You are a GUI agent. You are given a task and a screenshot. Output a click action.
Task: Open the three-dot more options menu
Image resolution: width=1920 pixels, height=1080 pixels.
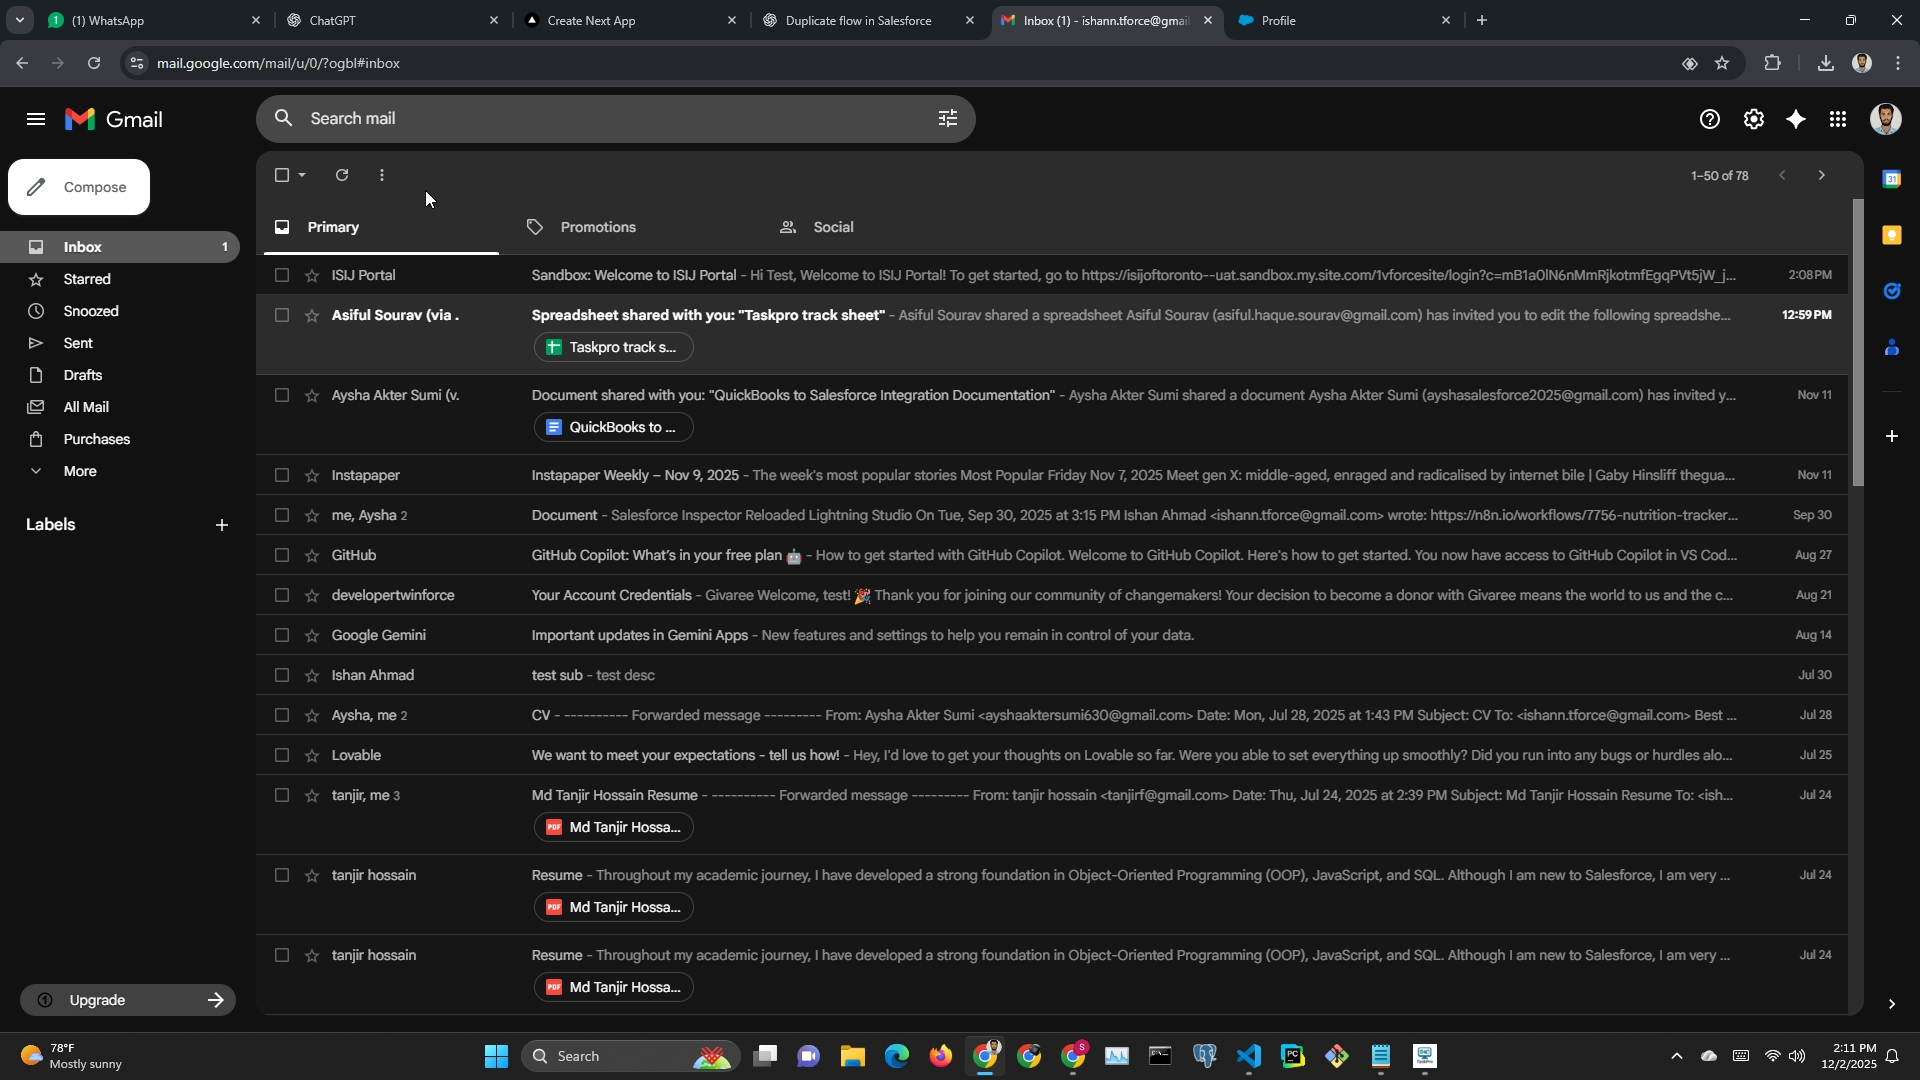tap(382, 175)
